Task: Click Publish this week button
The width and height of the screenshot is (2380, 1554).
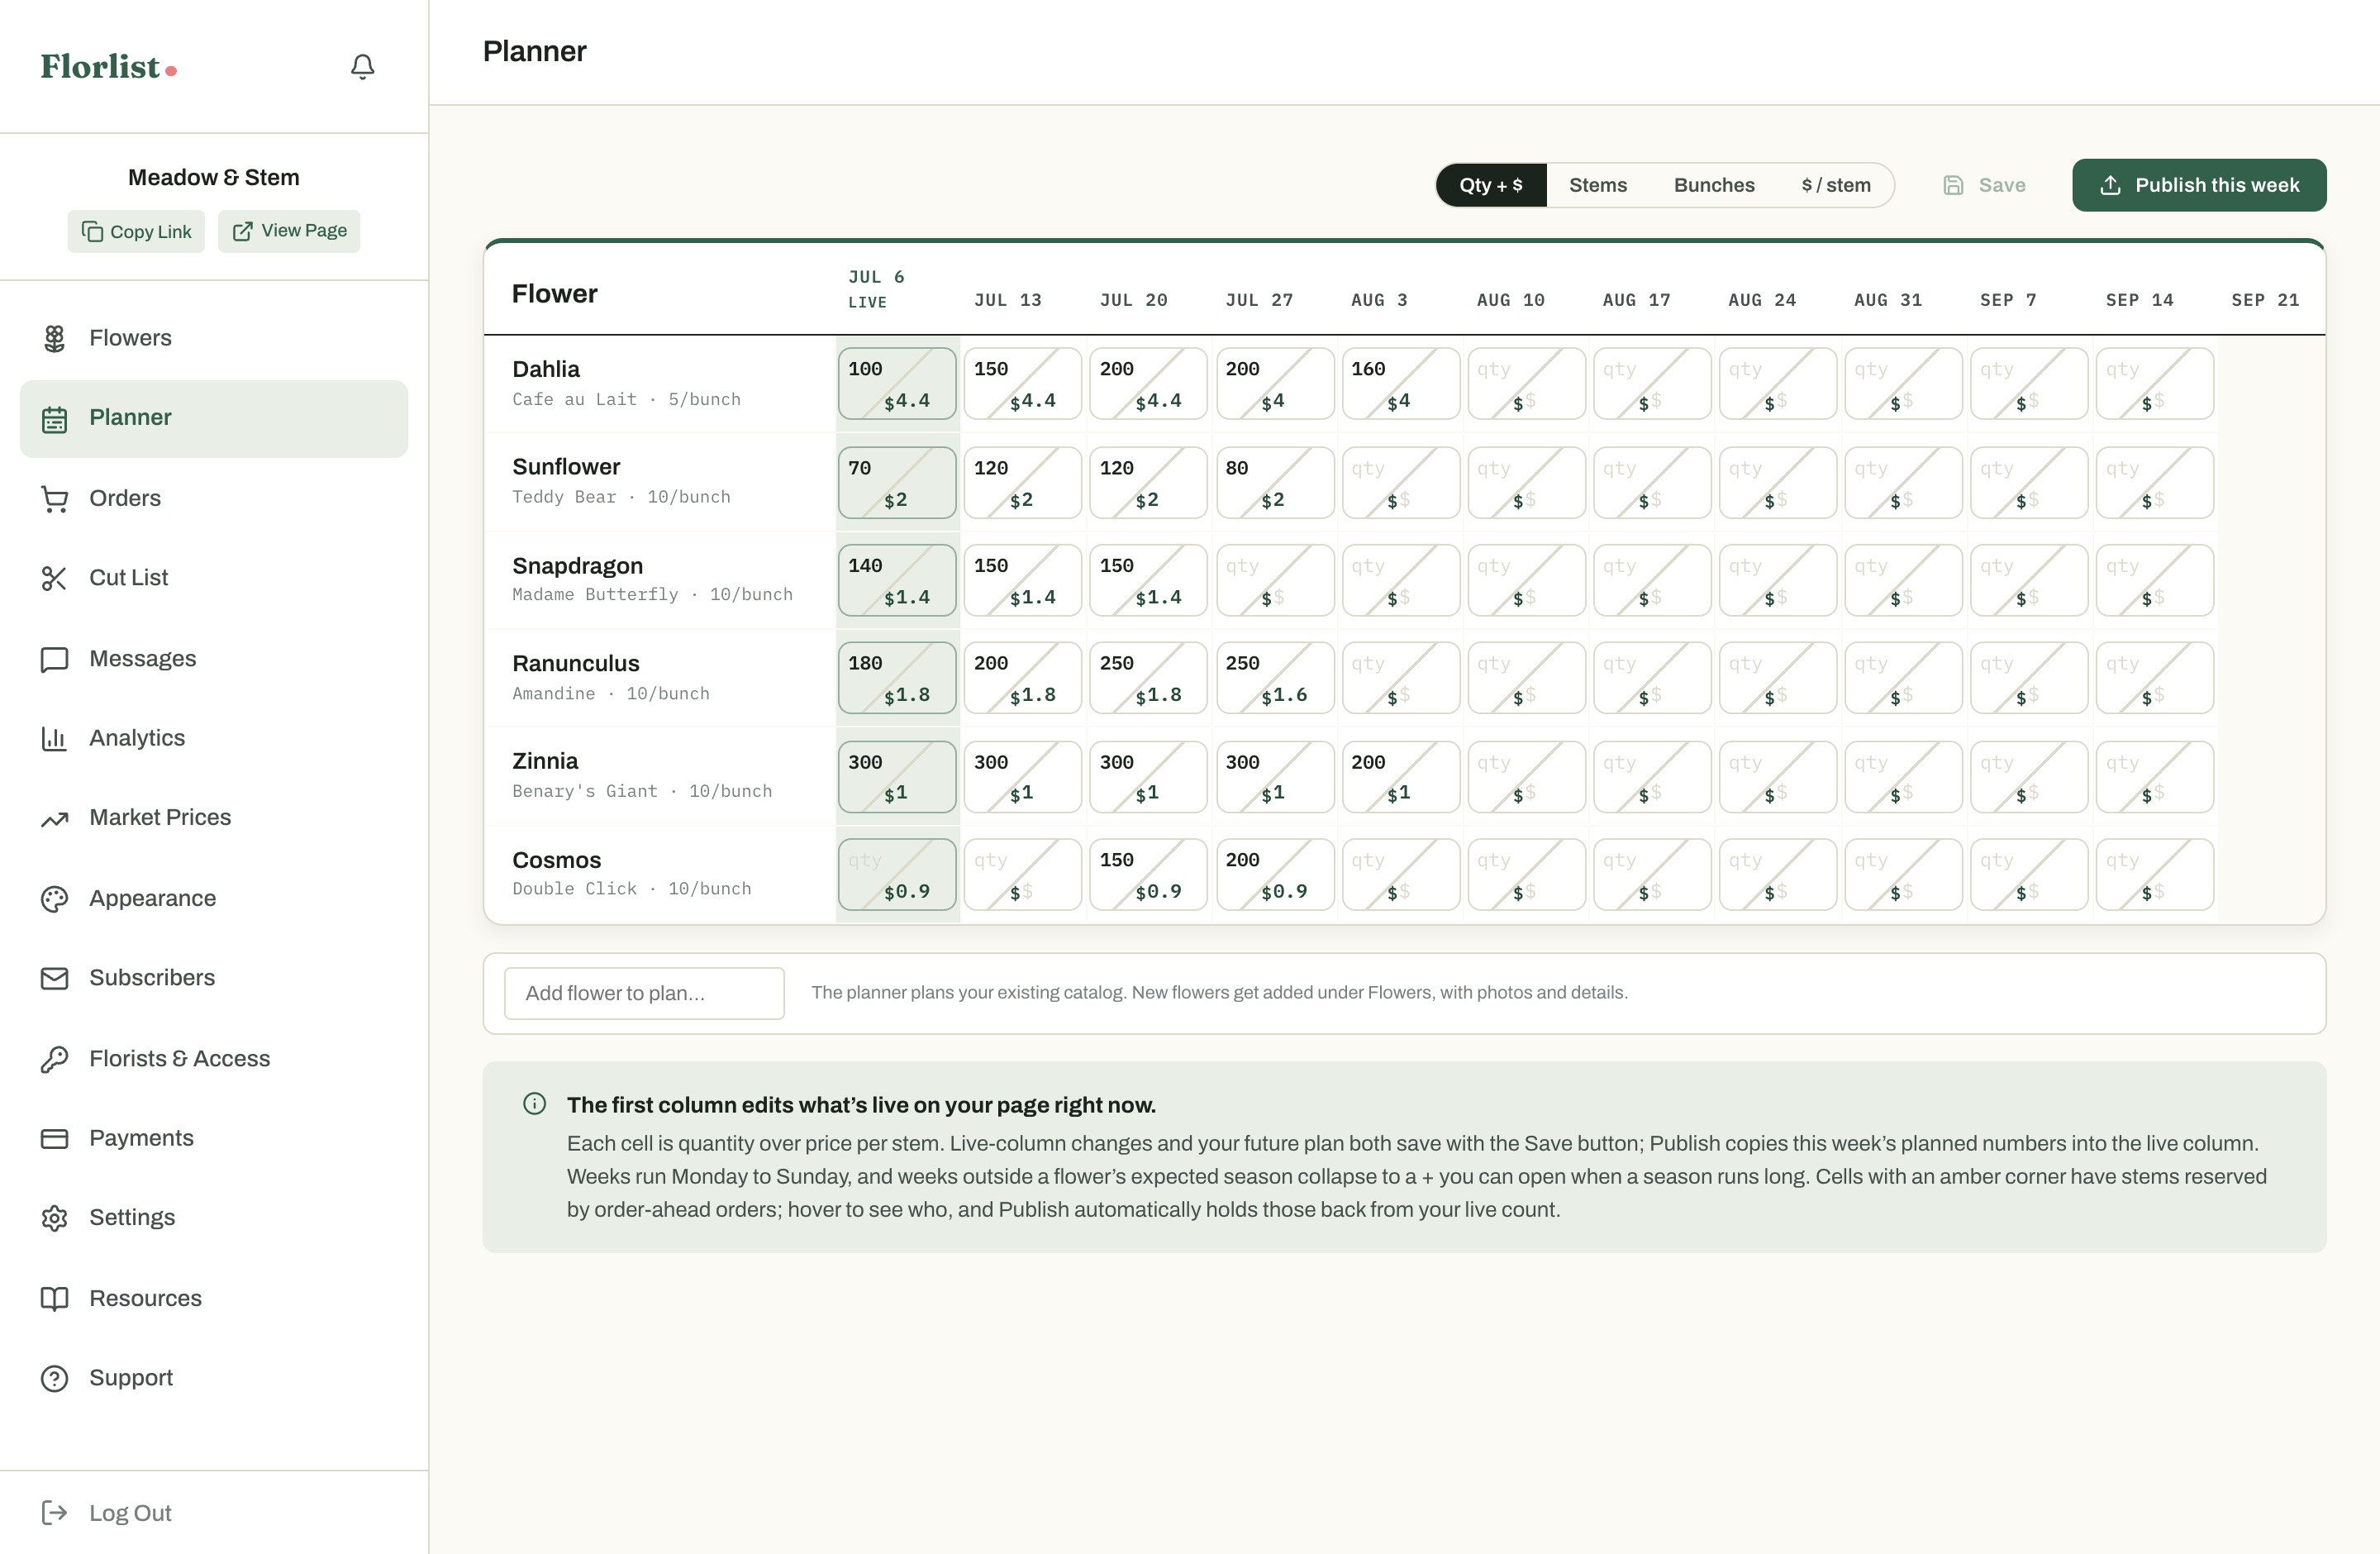Action: (2199, 185)
